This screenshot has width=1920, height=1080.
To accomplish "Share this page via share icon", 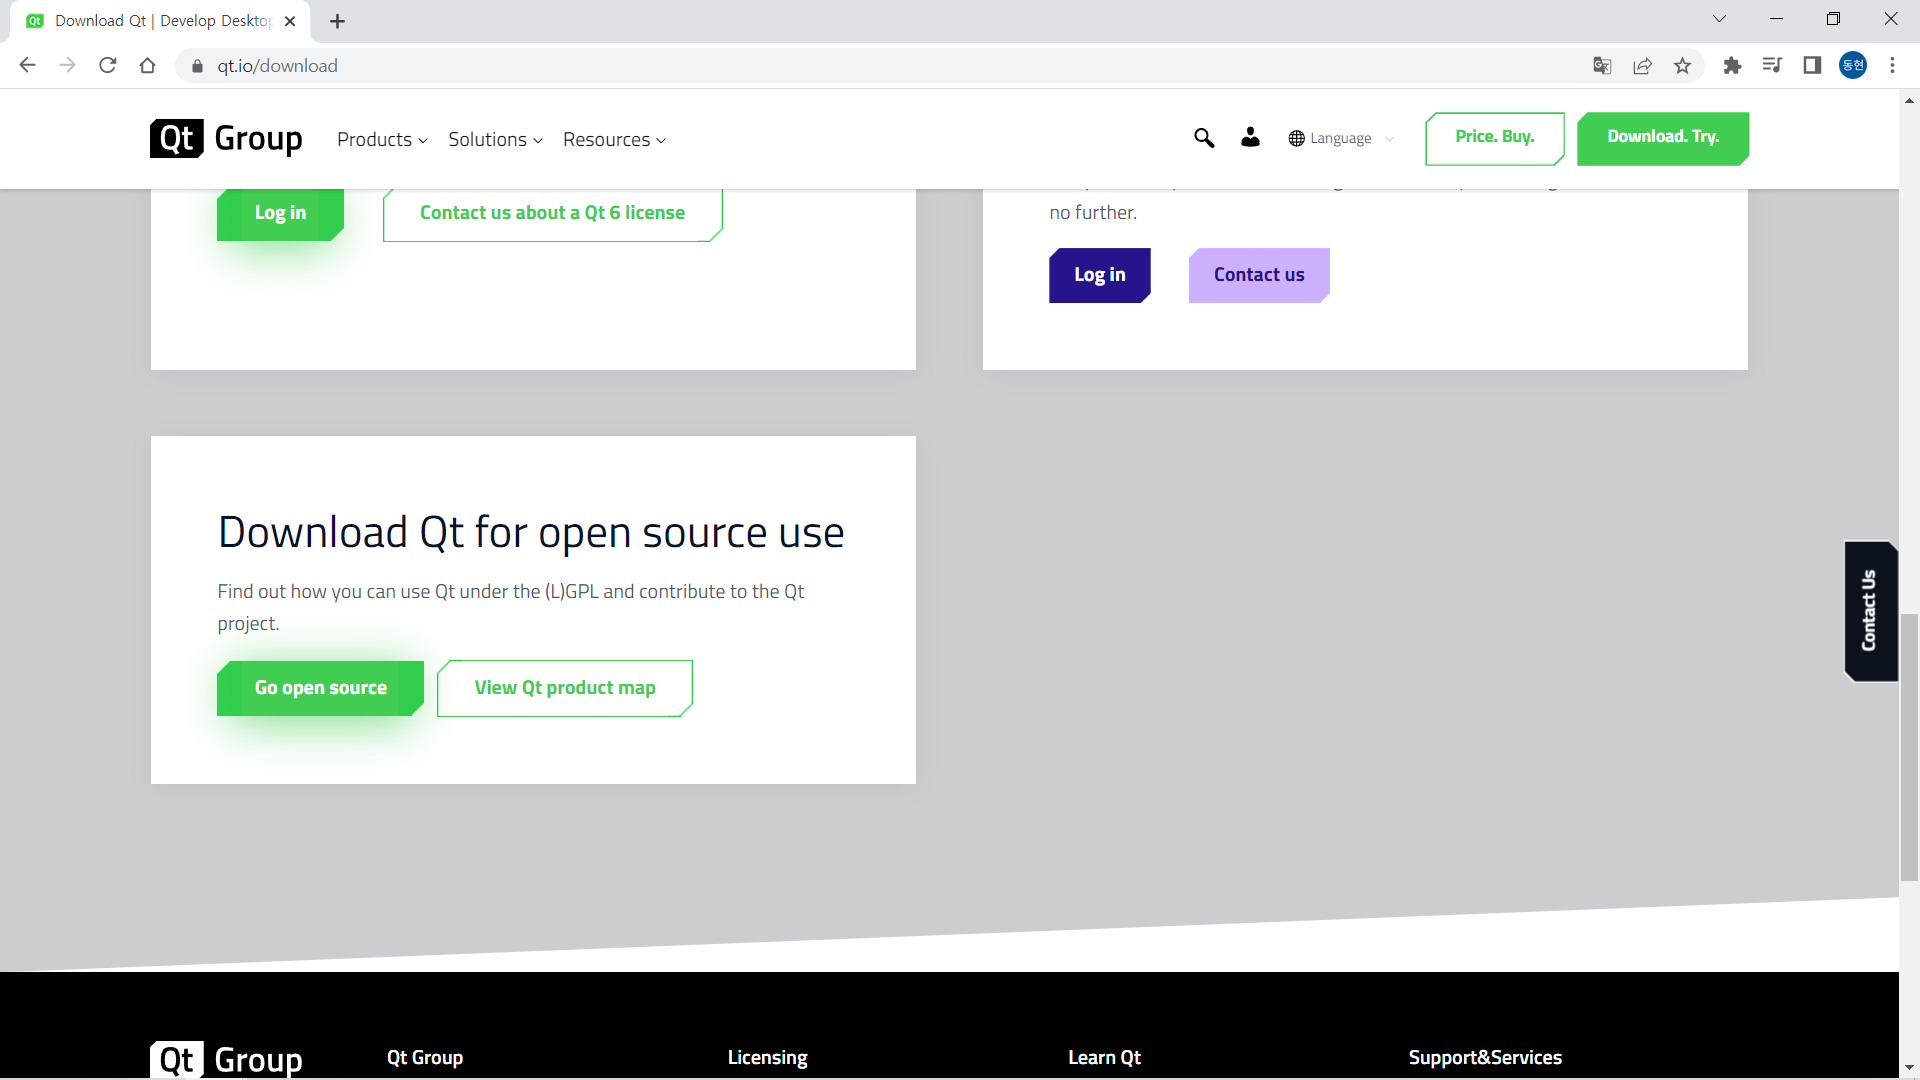I will (1642, 66).
